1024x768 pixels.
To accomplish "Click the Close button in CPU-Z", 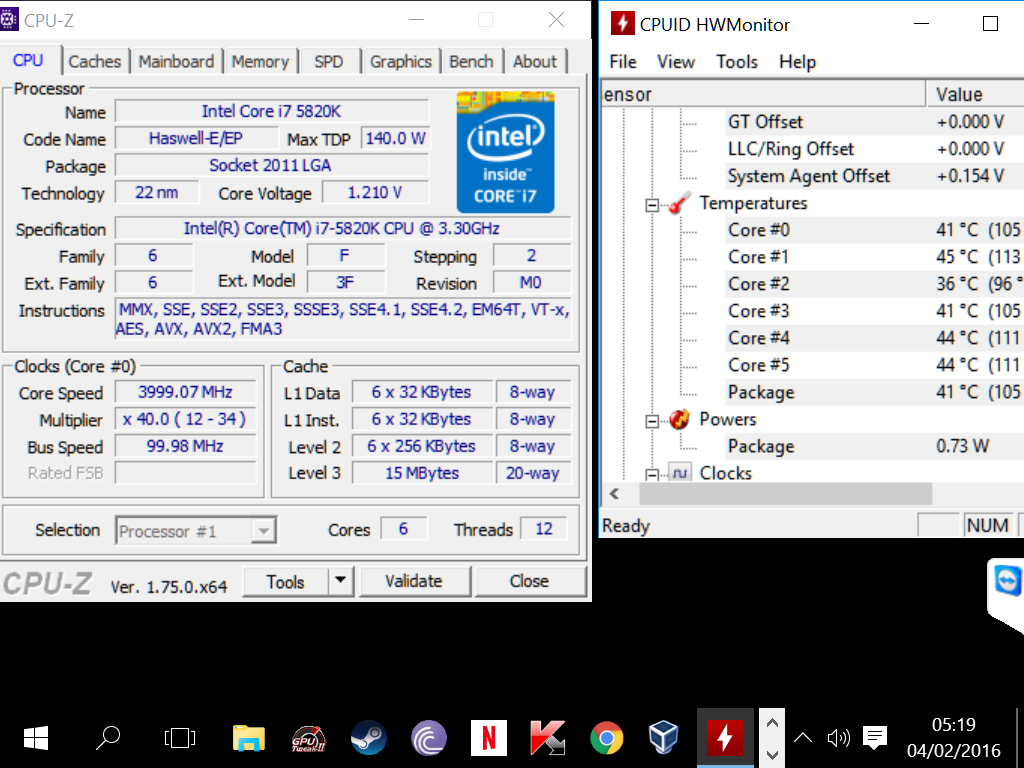I will (530, 581).
